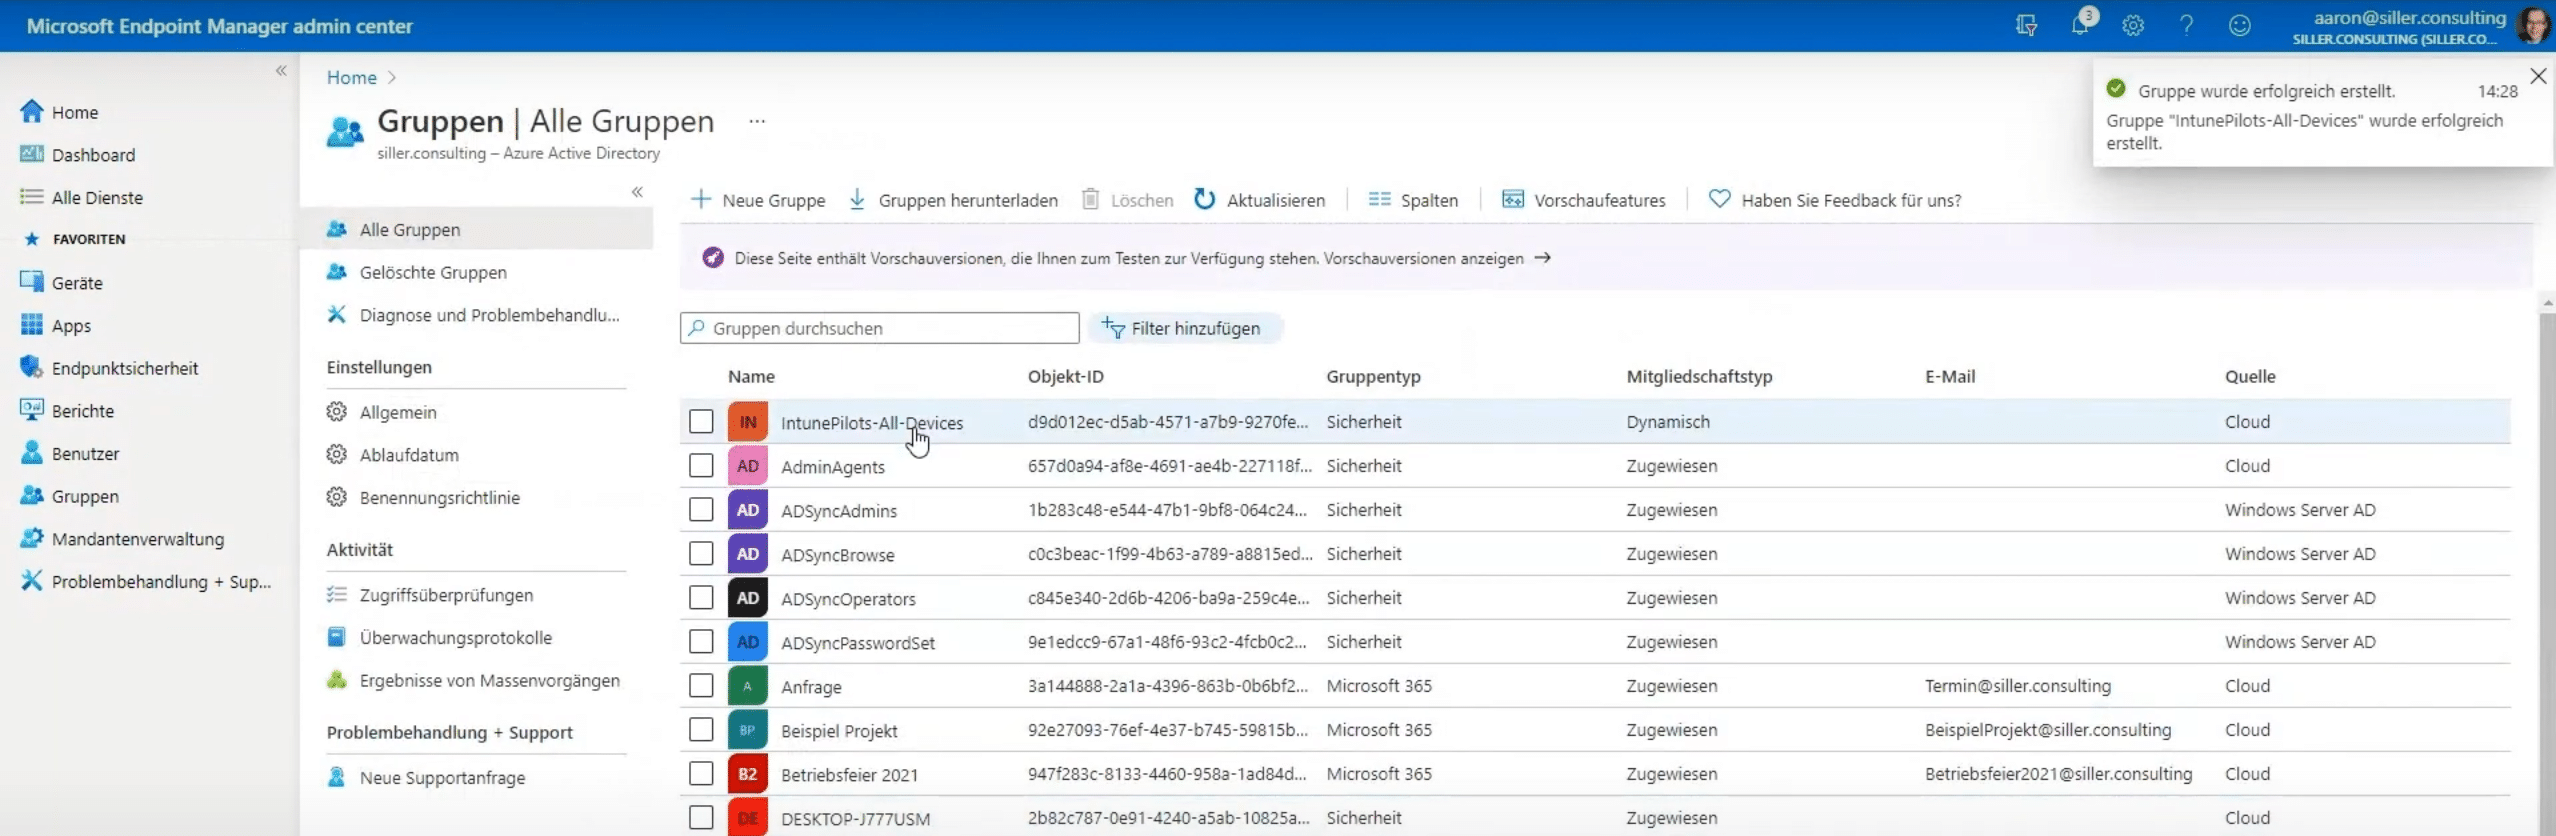This screenshot has height=836, width=2556.
Task: Create a Neue Gruppe
Action: coord(758,200)
